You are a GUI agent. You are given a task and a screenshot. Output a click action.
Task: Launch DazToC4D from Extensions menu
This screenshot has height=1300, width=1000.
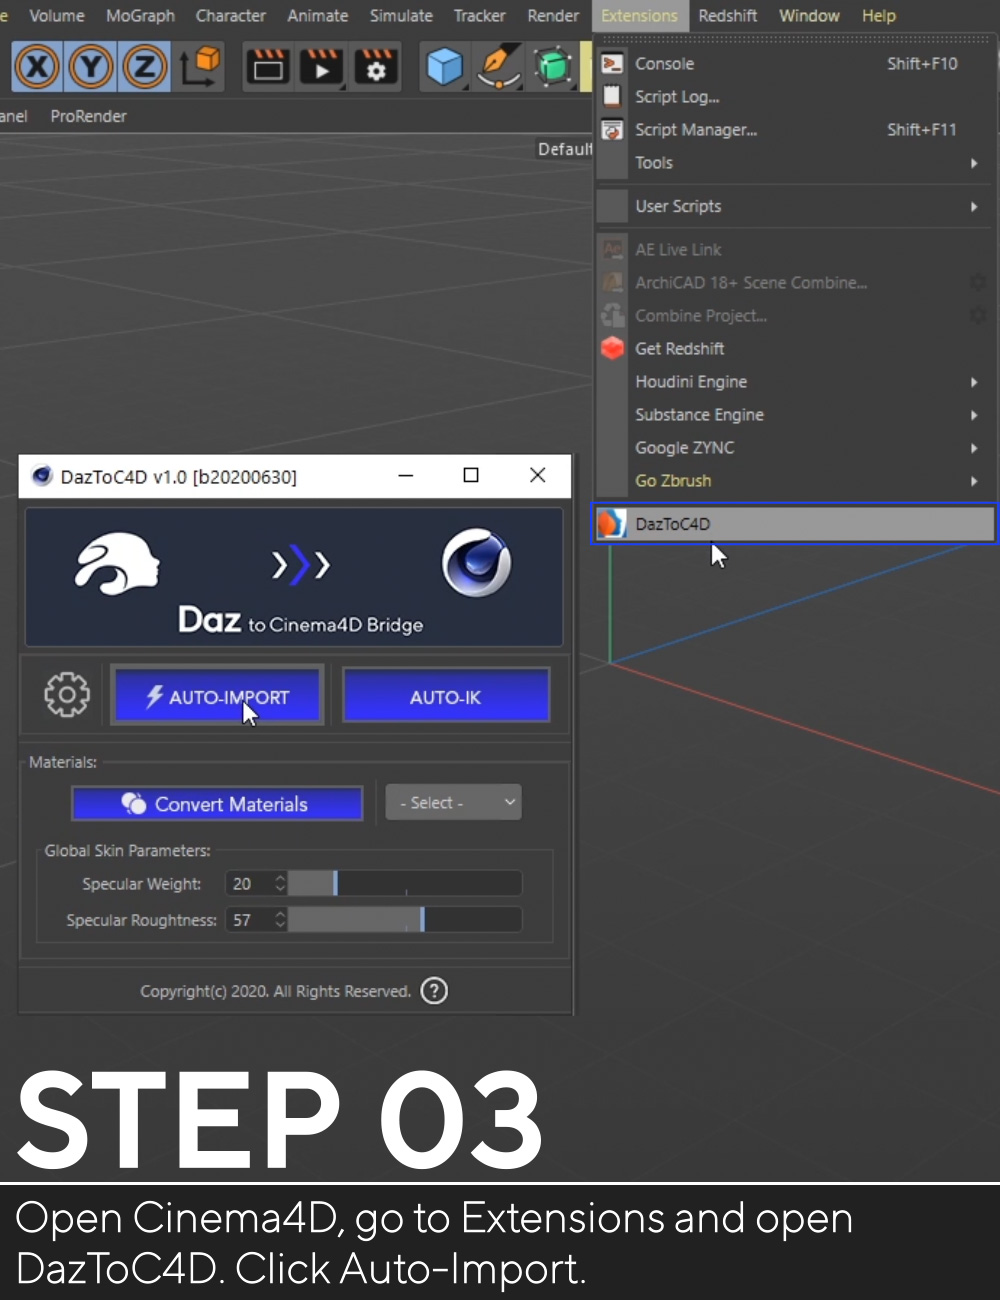[795, 523]
